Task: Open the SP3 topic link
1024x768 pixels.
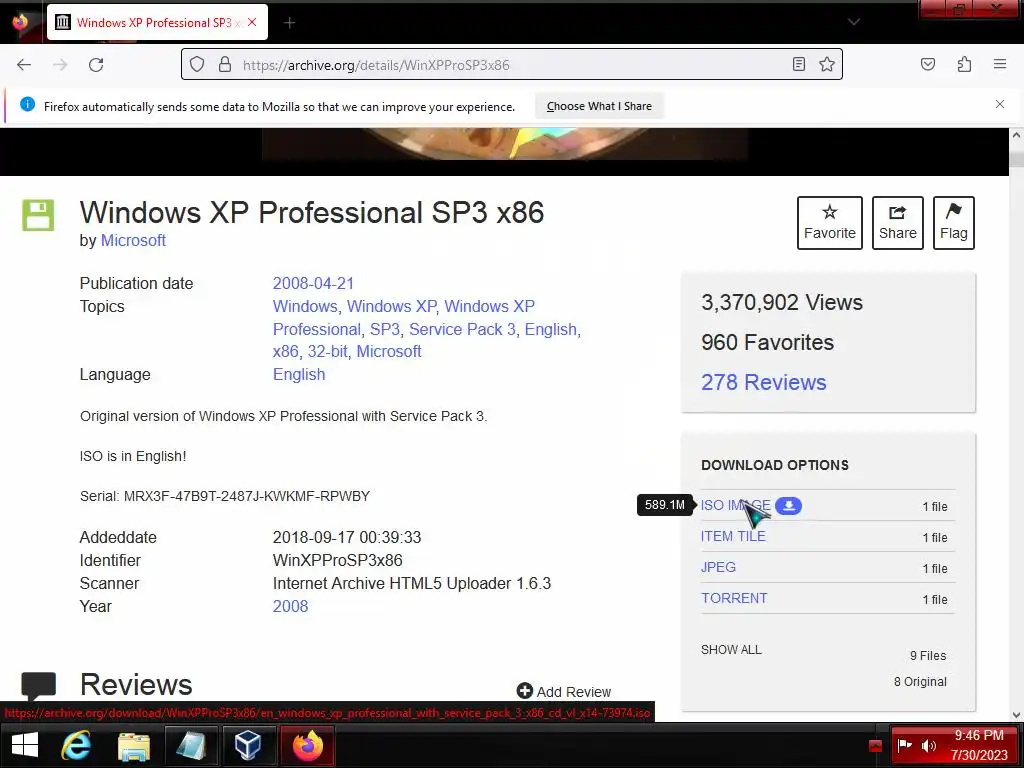Action: tap(385, 329)
